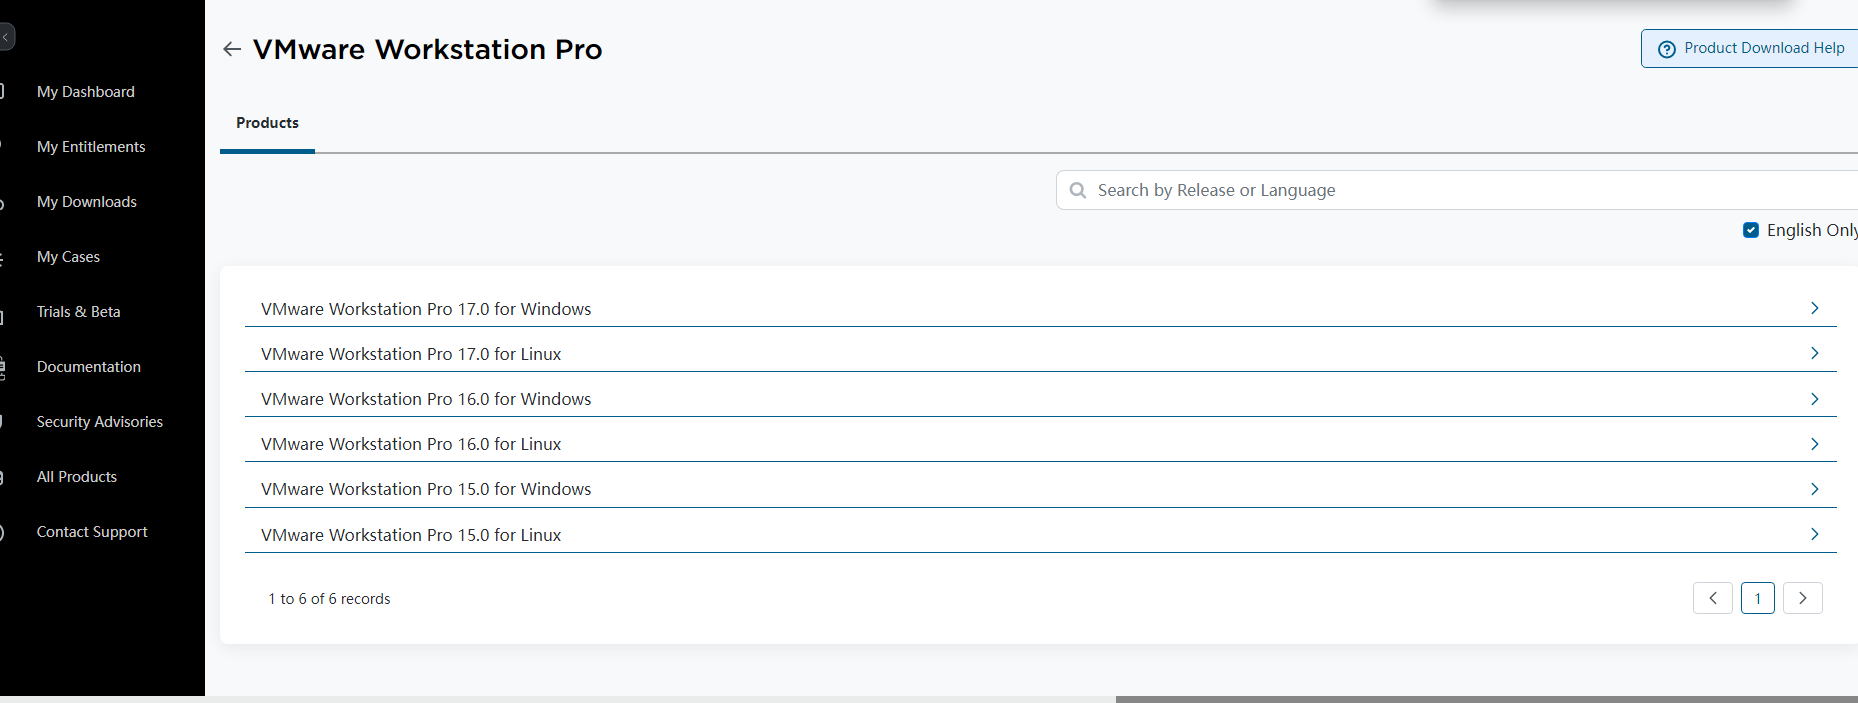Click the horizontal scrollbar at page bottom
The height and width of the screenshot is (703, 1858).
pyautogui.click(x=1486, y=699)
